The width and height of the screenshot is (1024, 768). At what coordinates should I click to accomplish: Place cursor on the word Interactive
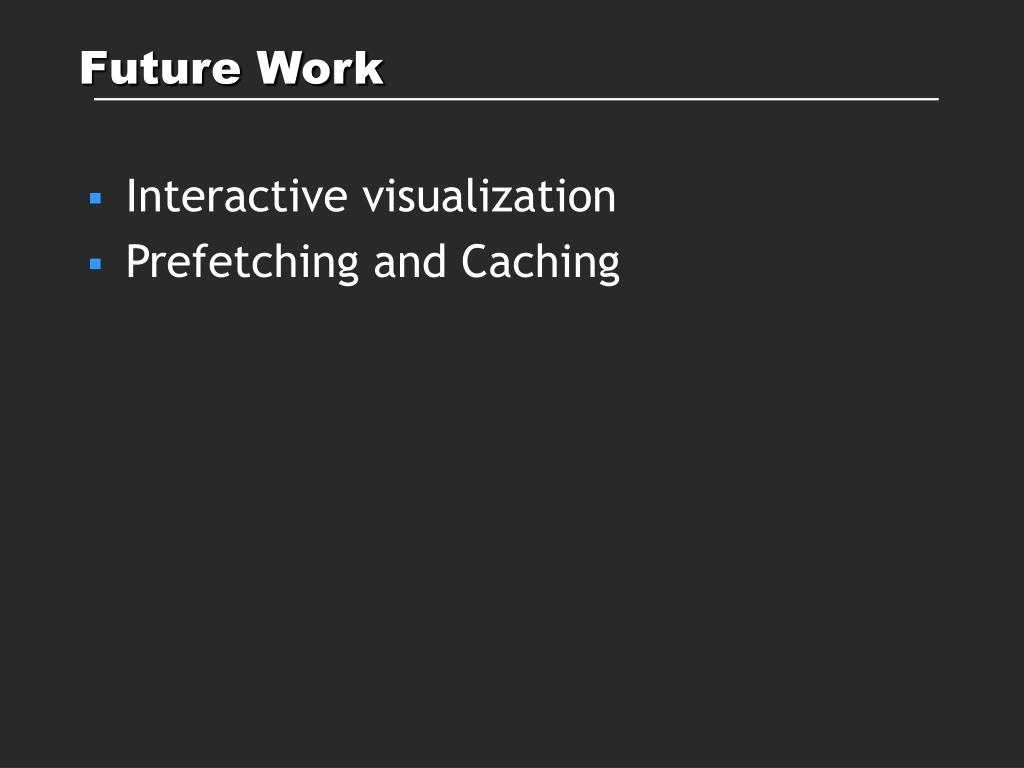point(236,195)
